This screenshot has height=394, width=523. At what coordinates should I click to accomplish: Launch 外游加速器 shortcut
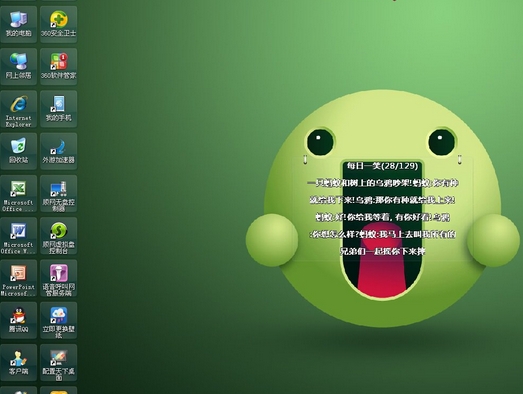pos(59,151)
